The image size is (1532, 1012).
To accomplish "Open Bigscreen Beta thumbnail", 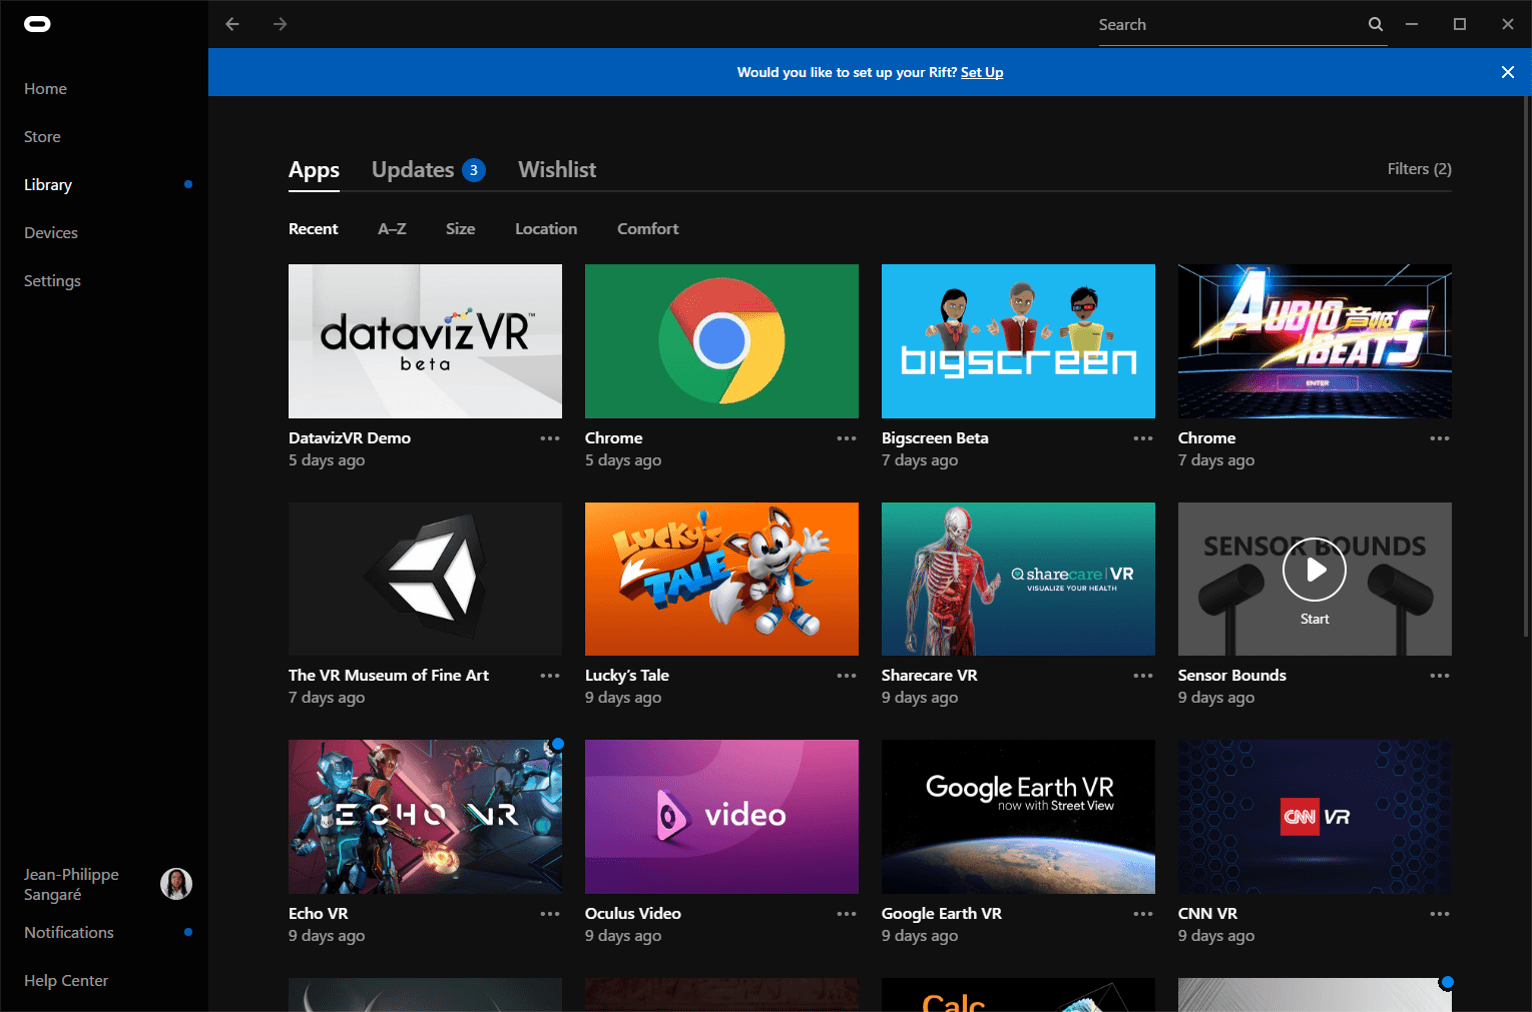I will pyautogui.click(x=1018, y=341).
